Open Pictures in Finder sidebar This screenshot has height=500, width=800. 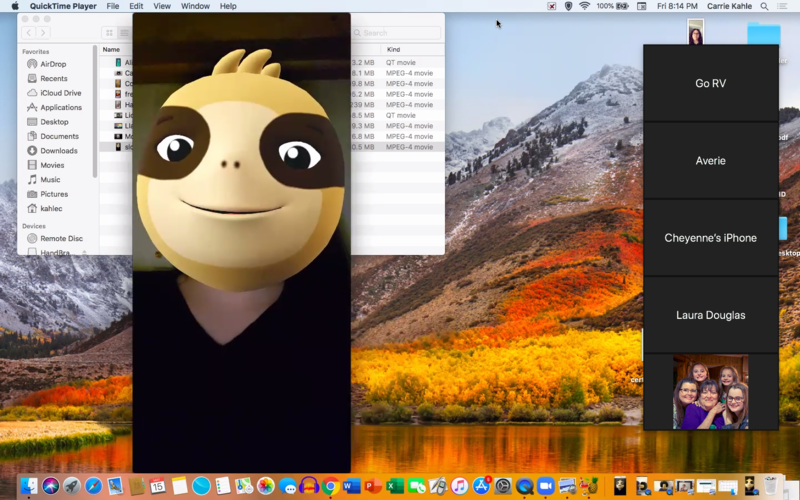(54, 194)
